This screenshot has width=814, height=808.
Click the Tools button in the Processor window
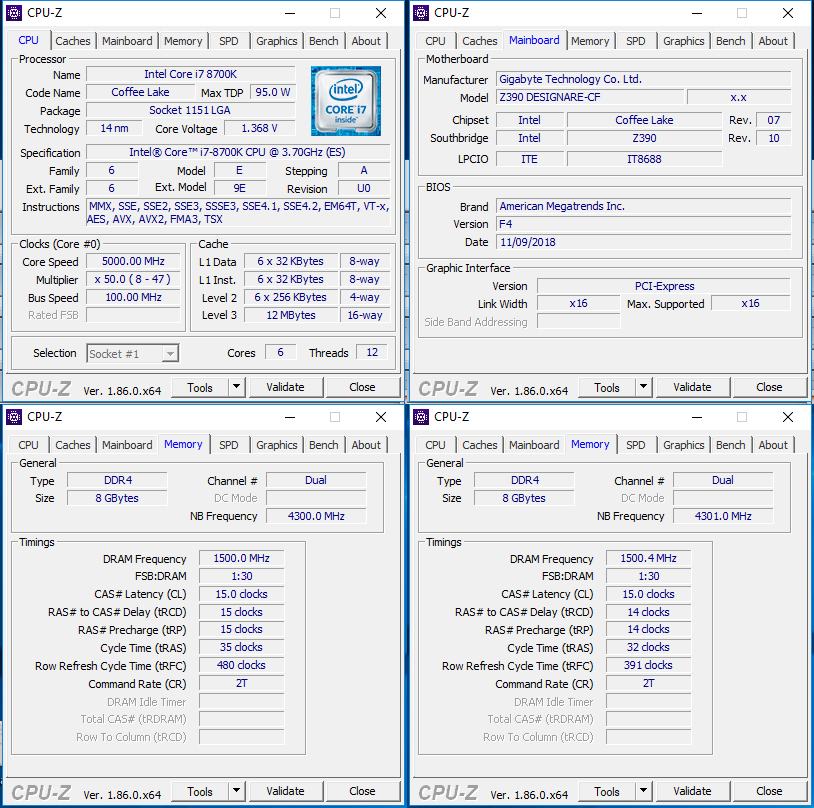[200, 387]
